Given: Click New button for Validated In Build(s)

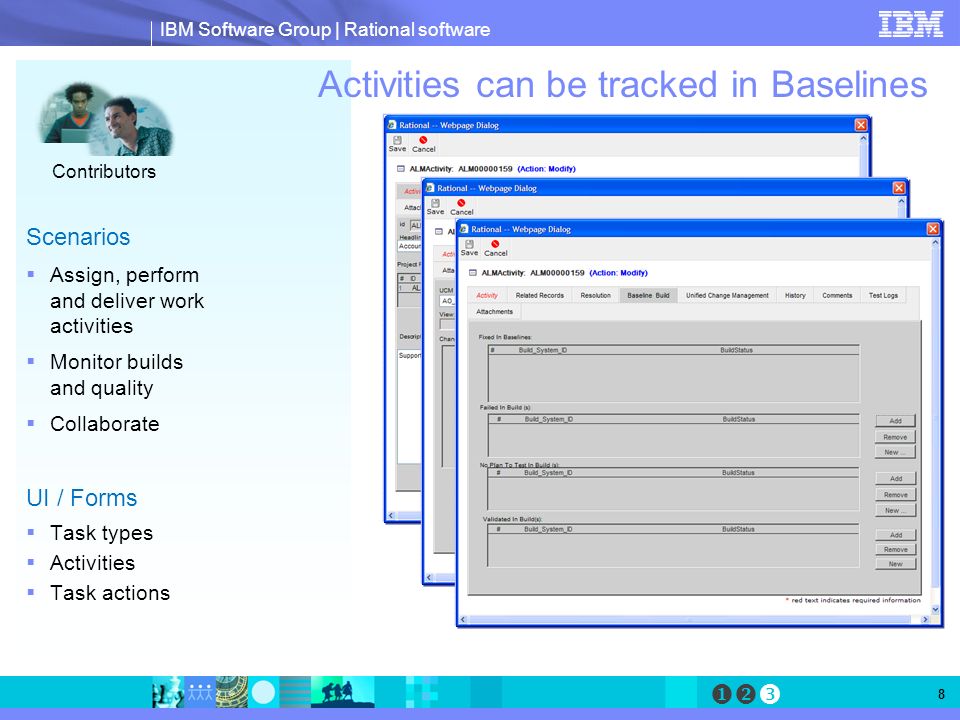Looking at the screenshot, I should pyautogui.click(x=896, y=564).
